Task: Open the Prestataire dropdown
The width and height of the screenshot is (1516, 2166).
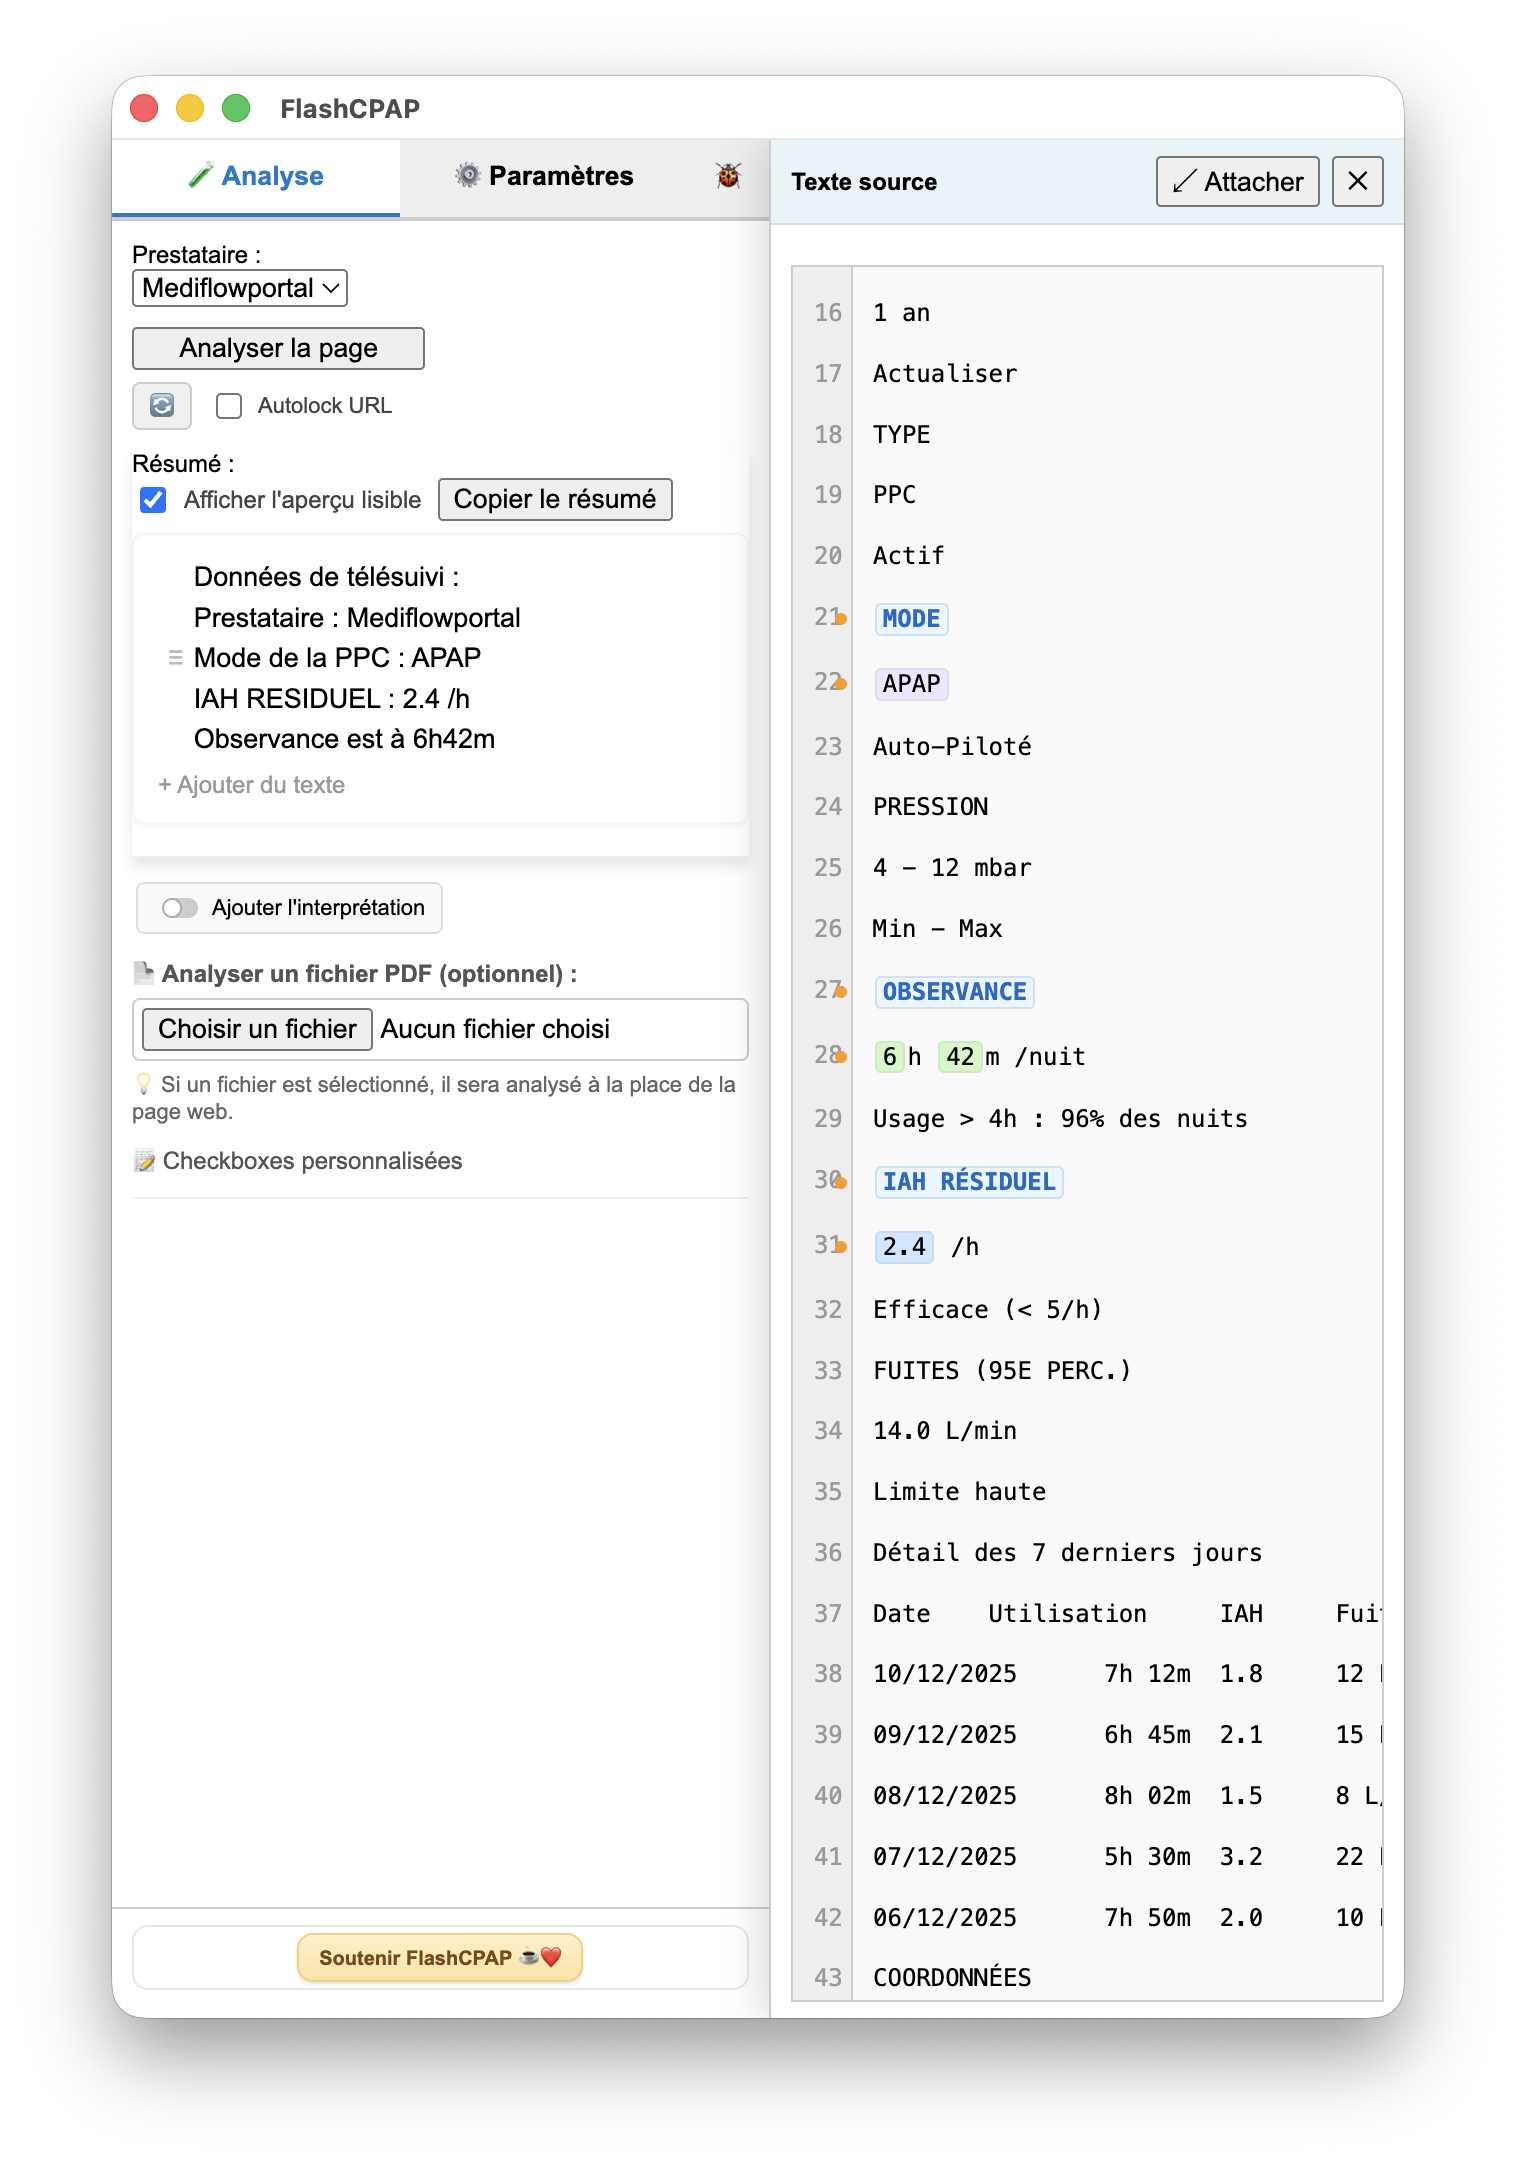Action: [x=240, y=289]
